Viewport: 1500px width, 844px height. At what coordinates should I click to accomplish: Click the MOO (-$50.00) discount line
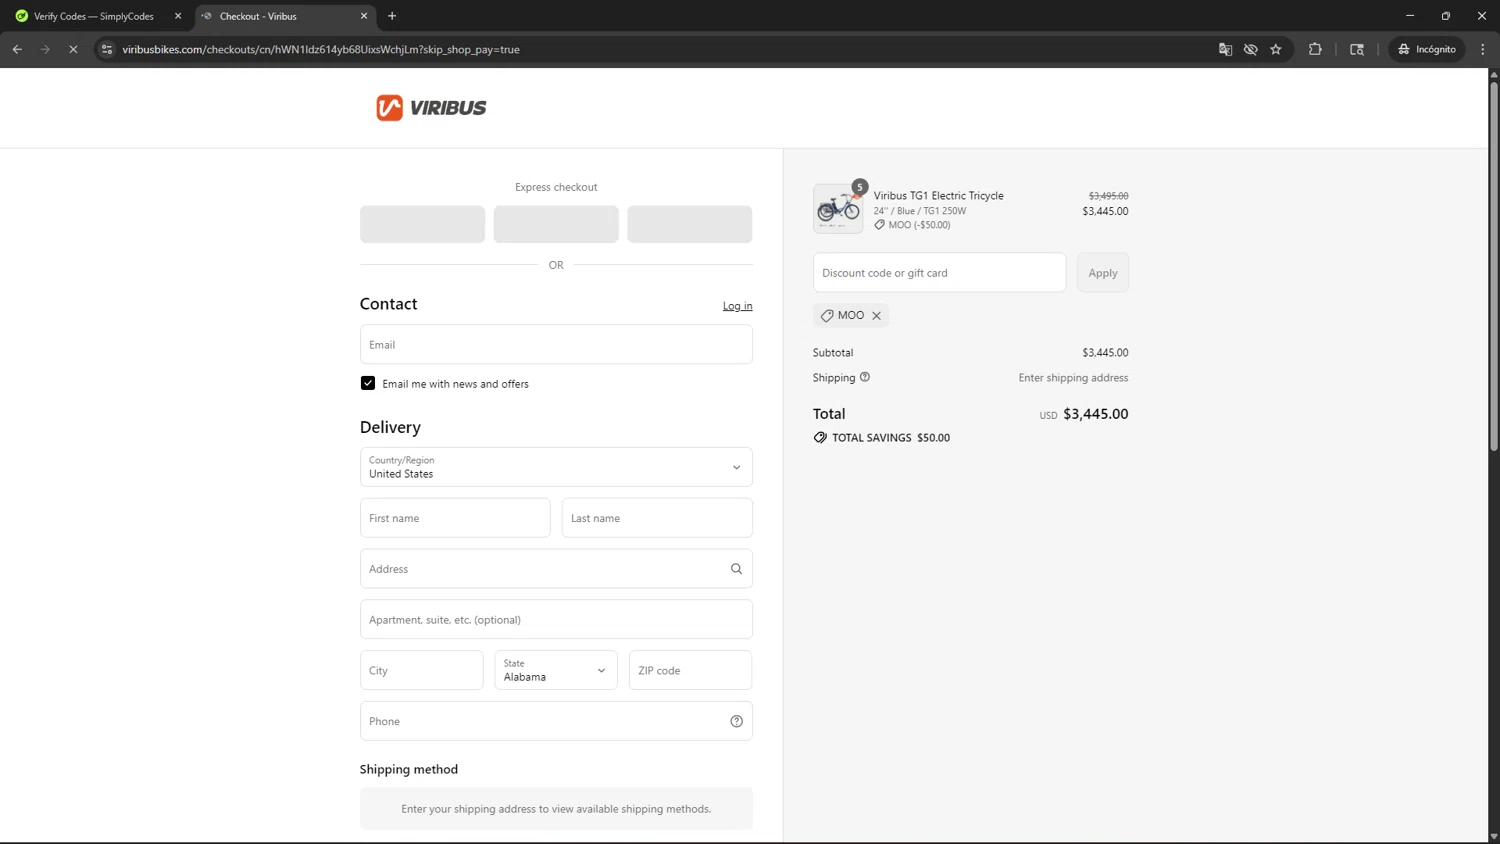click(912, 225)
